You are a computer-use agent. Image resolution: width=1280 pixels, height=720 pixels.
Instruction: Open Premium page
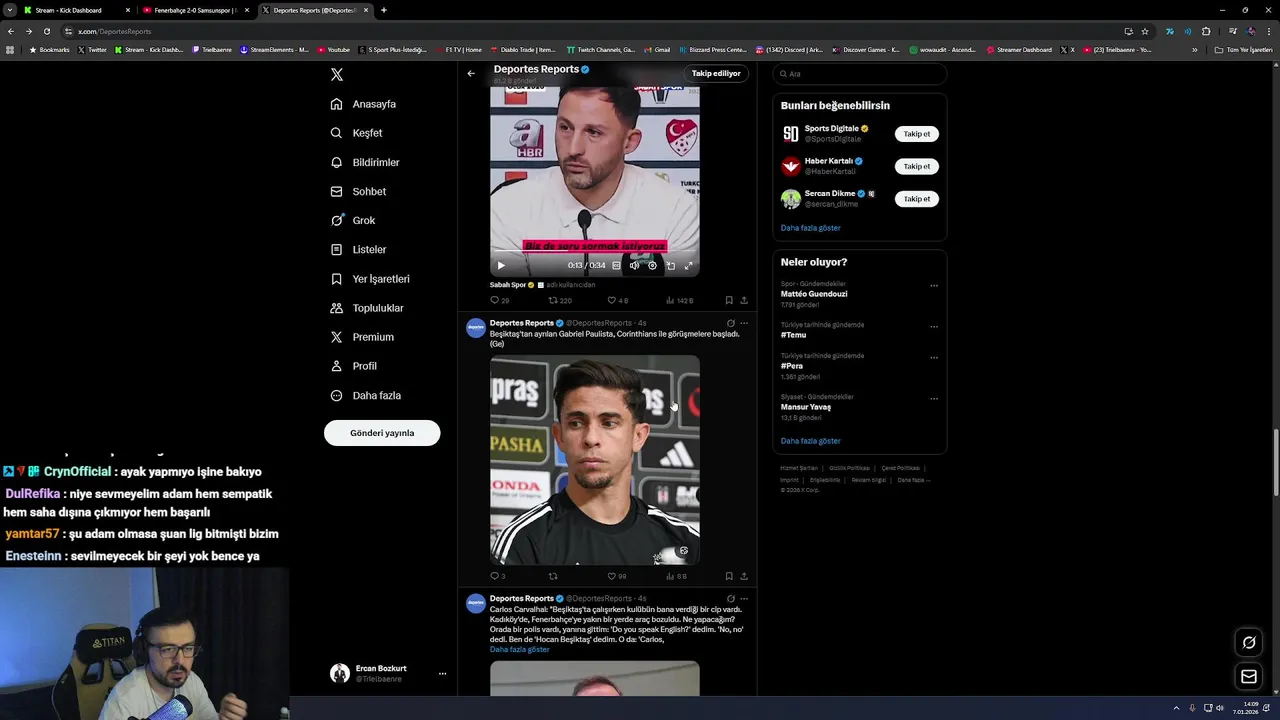point(362,337)
